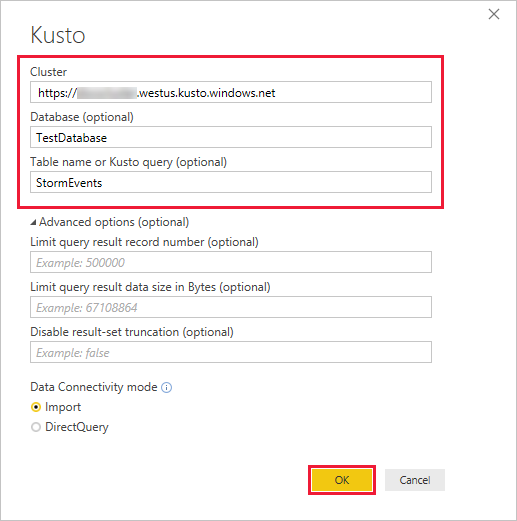
Task: Click the Kusto dialog title
Action: (x=58, y=35)
